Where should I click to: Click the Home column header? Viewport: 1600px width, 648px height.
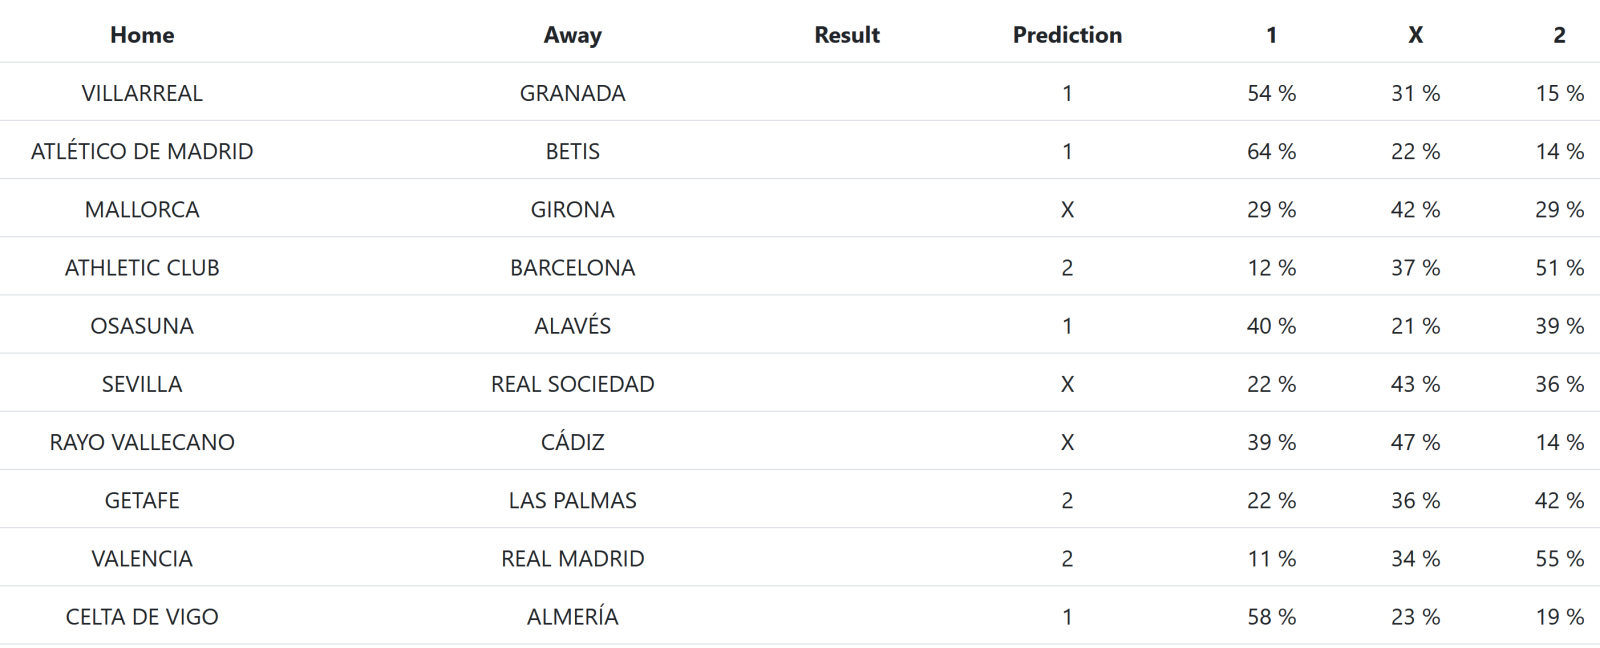point(142,35)
